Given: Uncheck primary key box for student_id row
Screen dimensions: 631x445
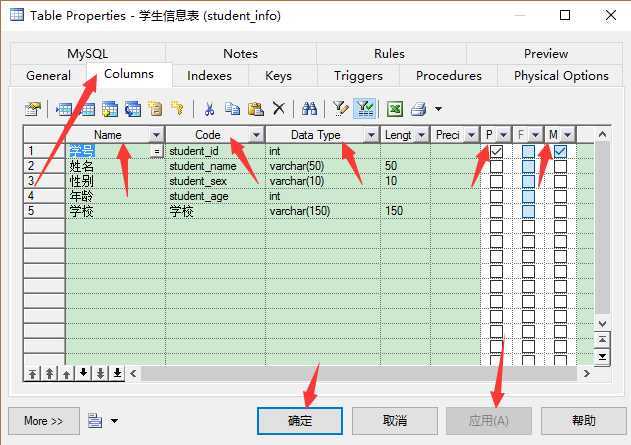Looking at the screenshot, I should coord(496,151).
